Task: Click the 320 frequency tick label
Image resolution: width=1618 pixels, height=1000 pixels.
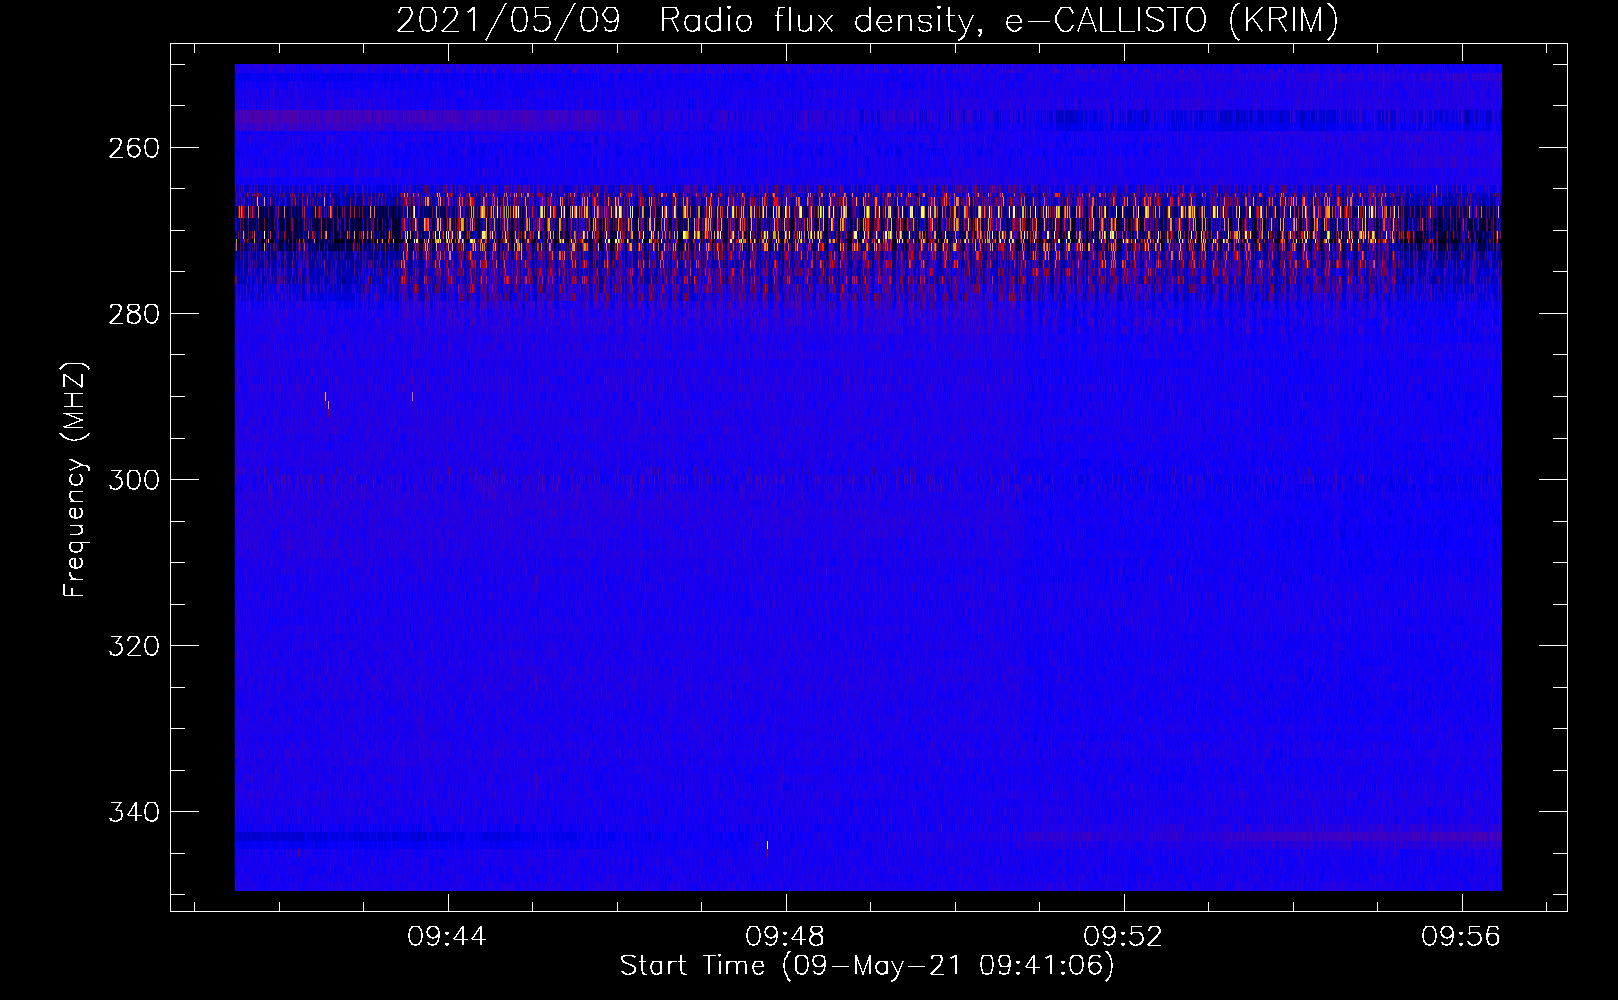Action: pos(134,646)
